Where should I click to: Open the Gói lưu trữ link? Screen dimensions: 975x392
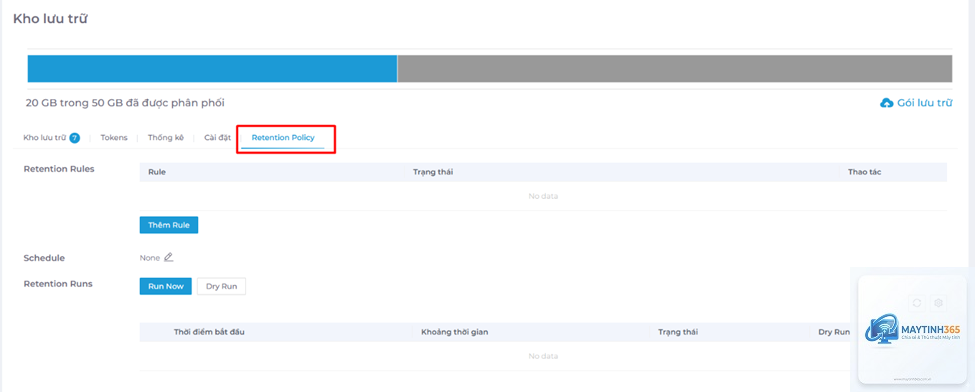924,103
